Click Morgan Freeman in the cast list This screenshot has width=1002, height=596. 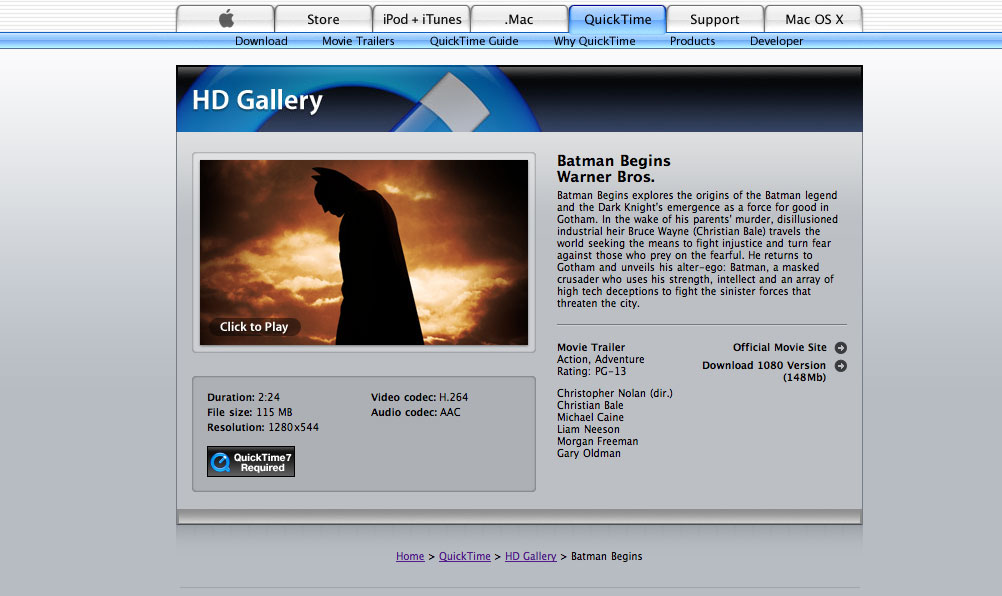pyautogui.click(x=597, y=441)
